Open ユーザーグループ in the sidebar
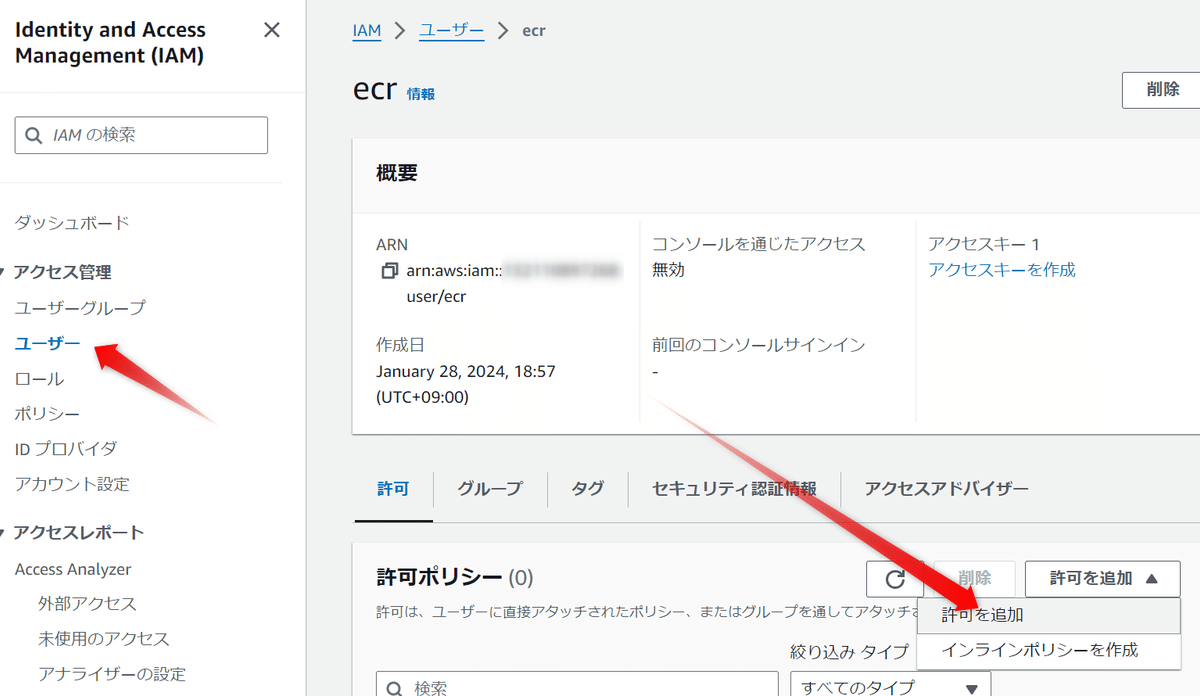This screenshot has width=1200, height=696. pos(80,308)
